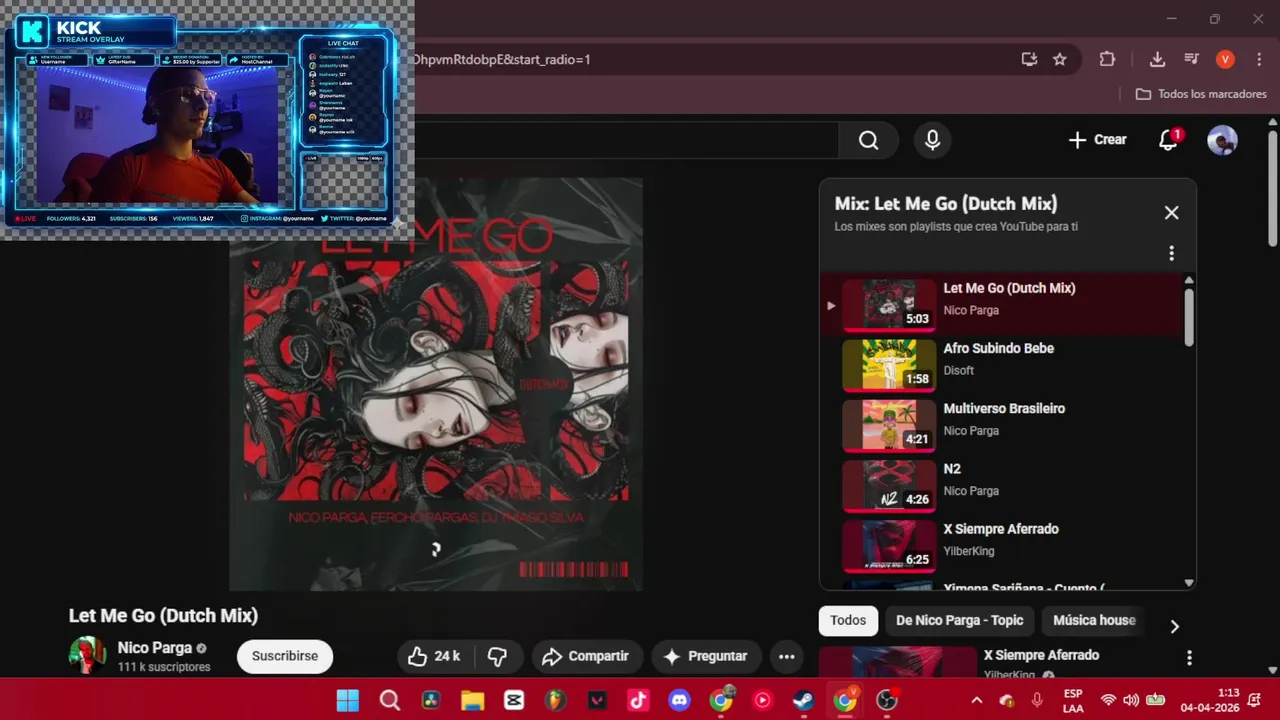Select Multiverso Brasileiro by Nico Parga
This screenshot has height=720, width=1280.
[x=1003, y=423]
